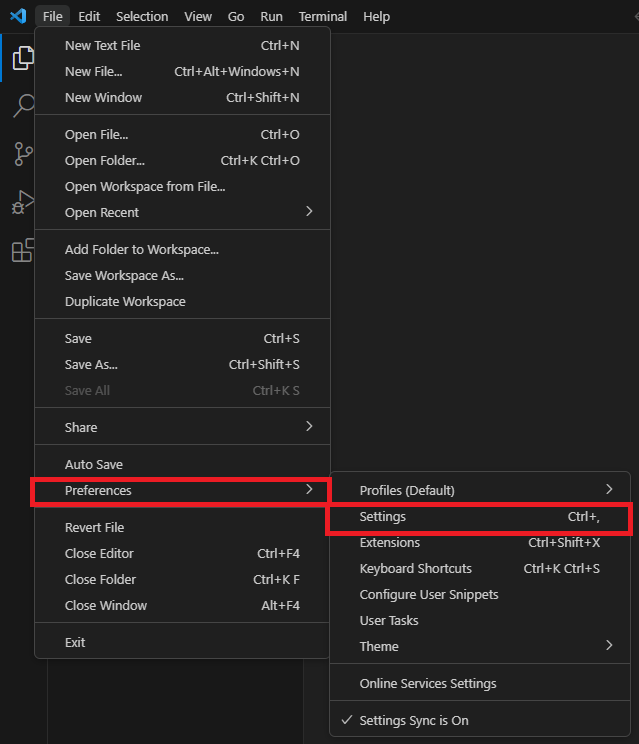Image resolution: width=639 pixels, height=744 pixels.
Task: Choose Exit from the File menu
Action: [x=182, y=642]
